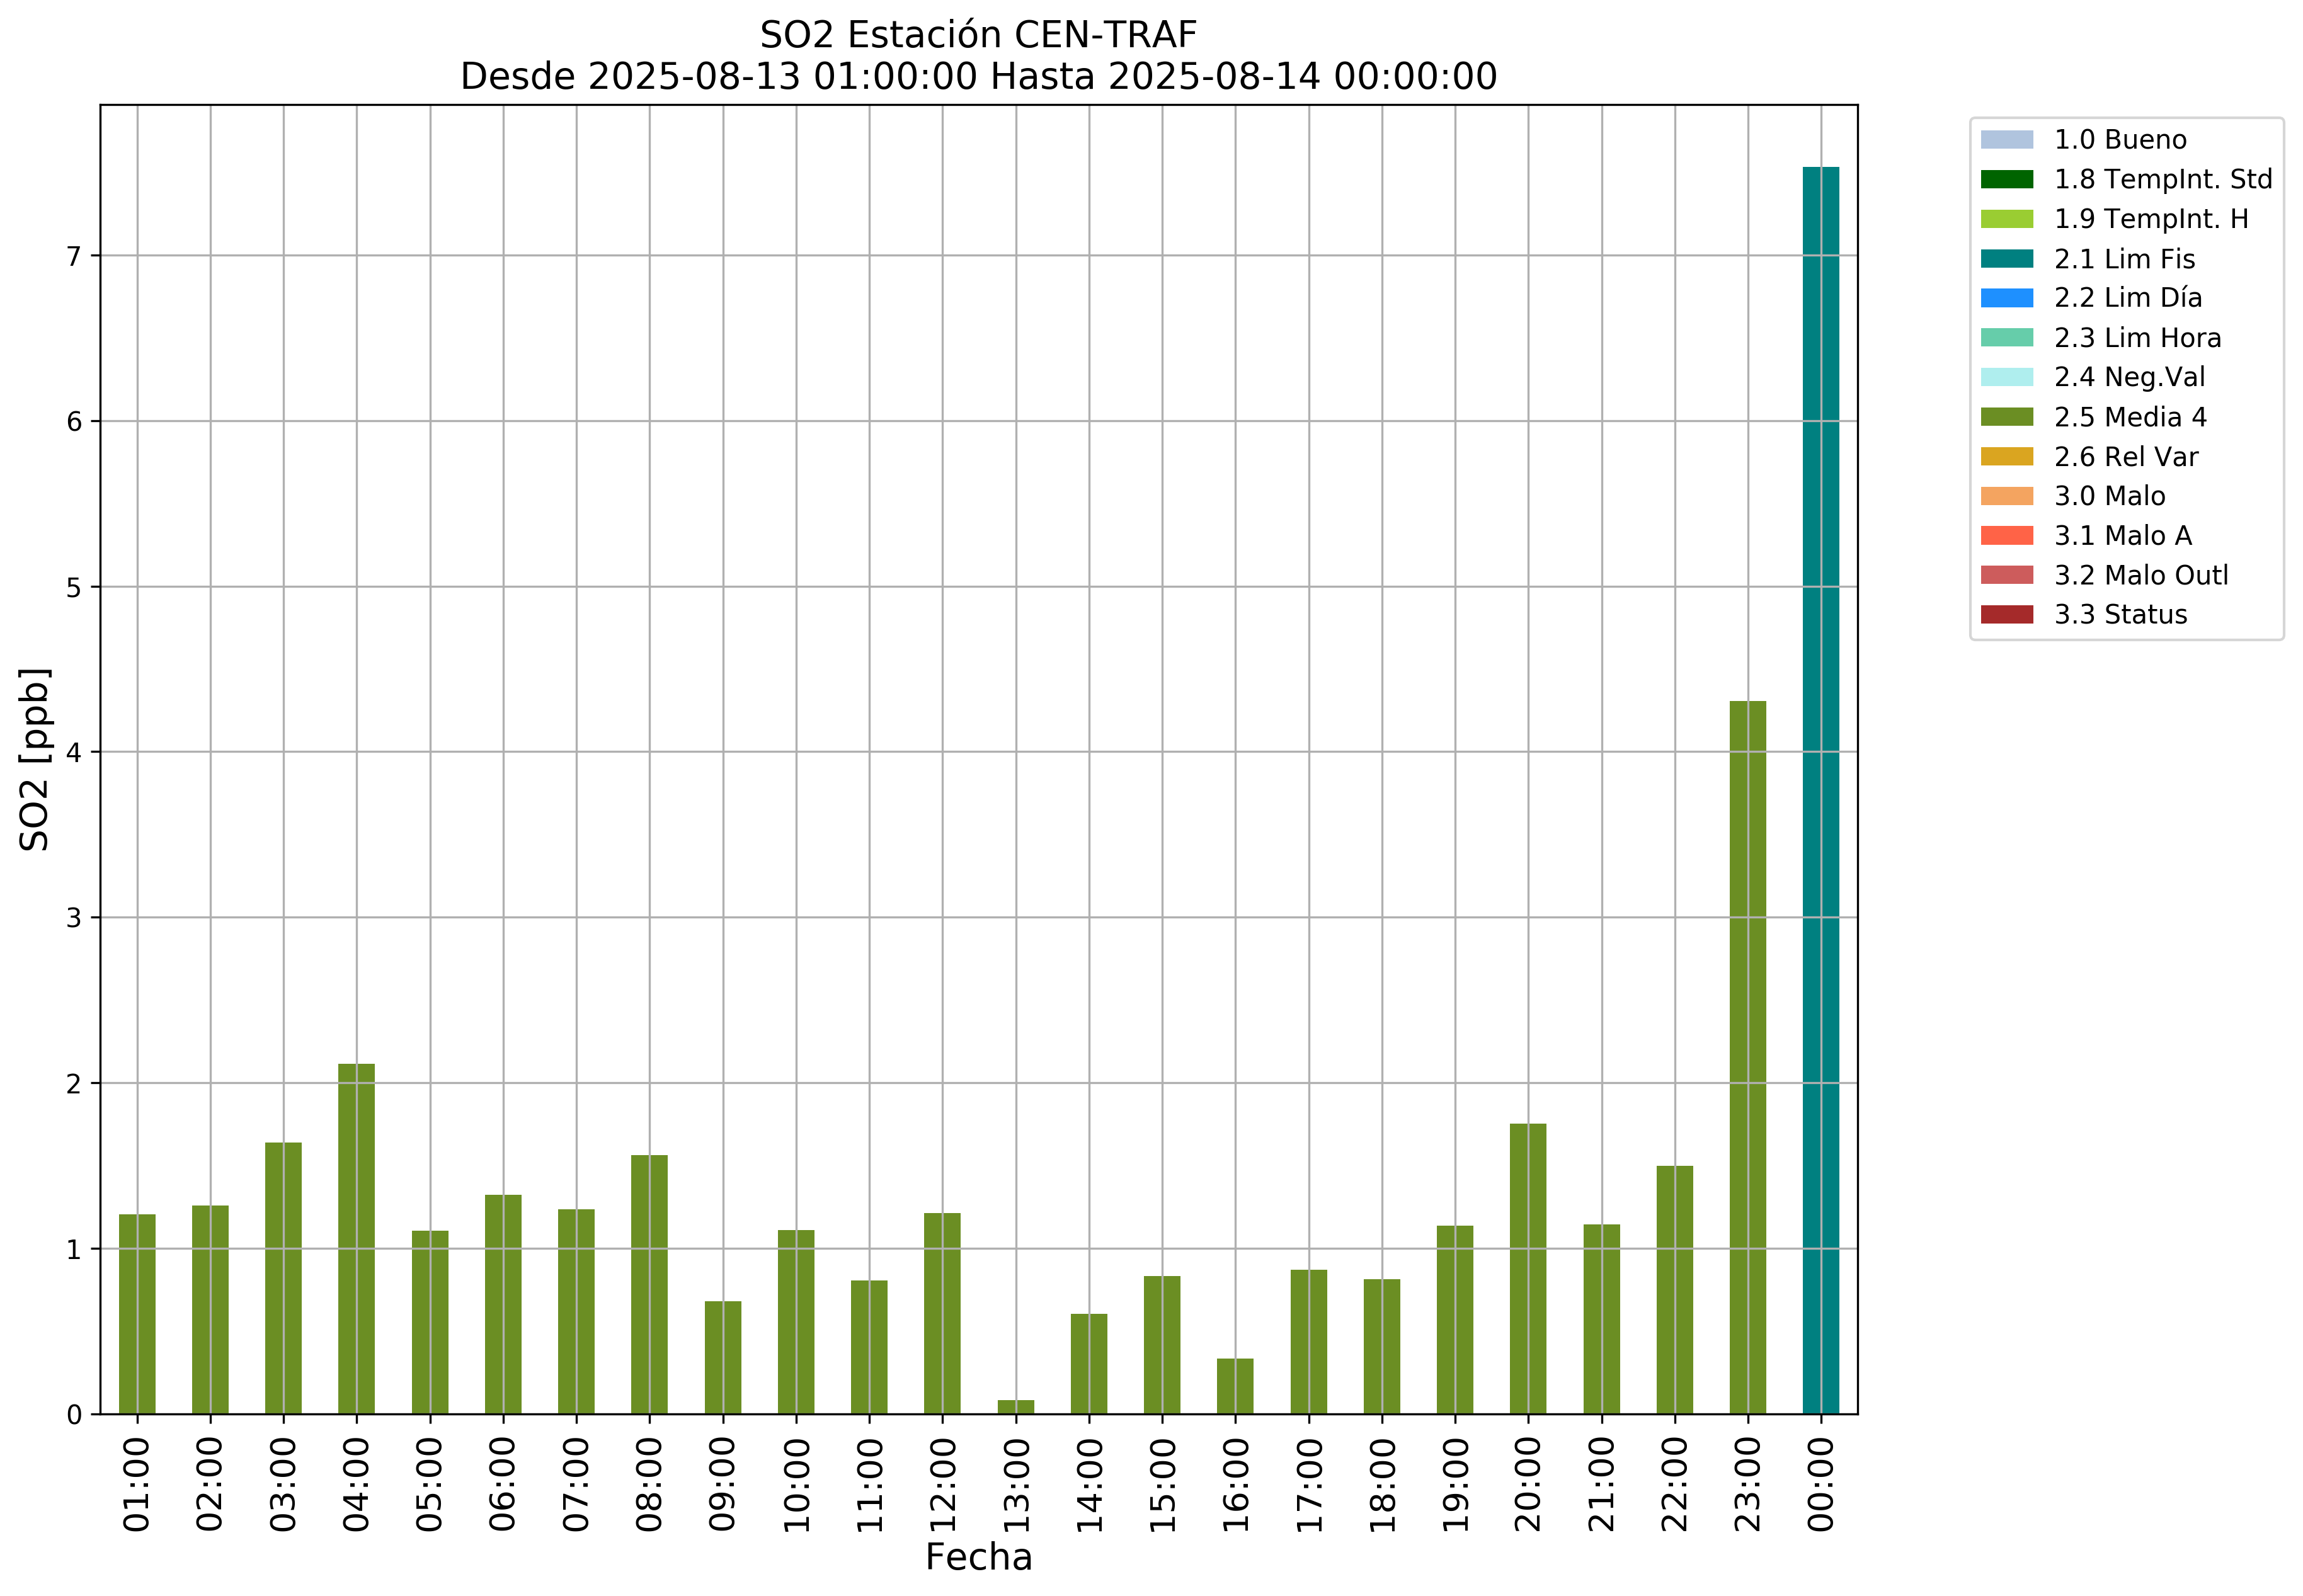
Task: Click the bar at 04:00
Action: (x=356, y=1238)
